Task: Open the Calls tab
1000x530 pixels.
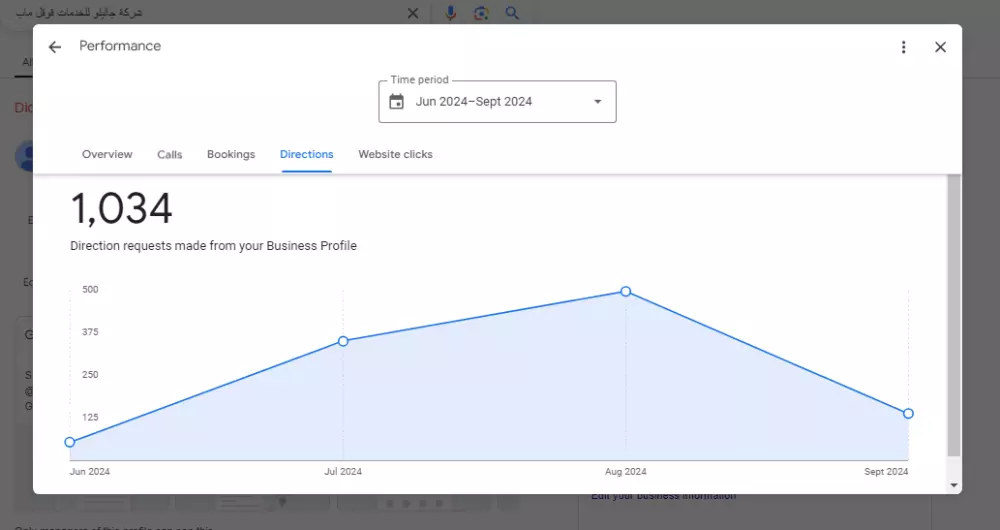Action: coord(170,154)
